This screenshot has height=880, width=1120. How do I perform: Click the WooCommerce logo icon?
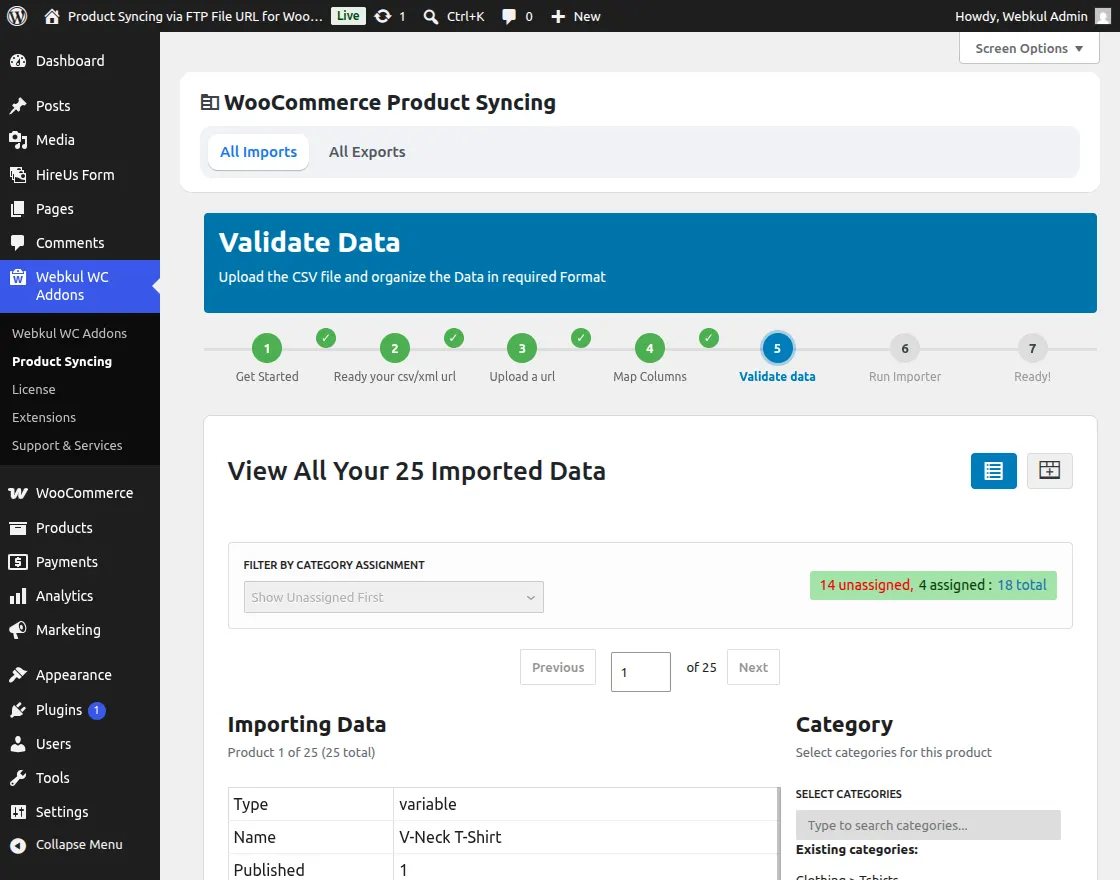(18, 493)
